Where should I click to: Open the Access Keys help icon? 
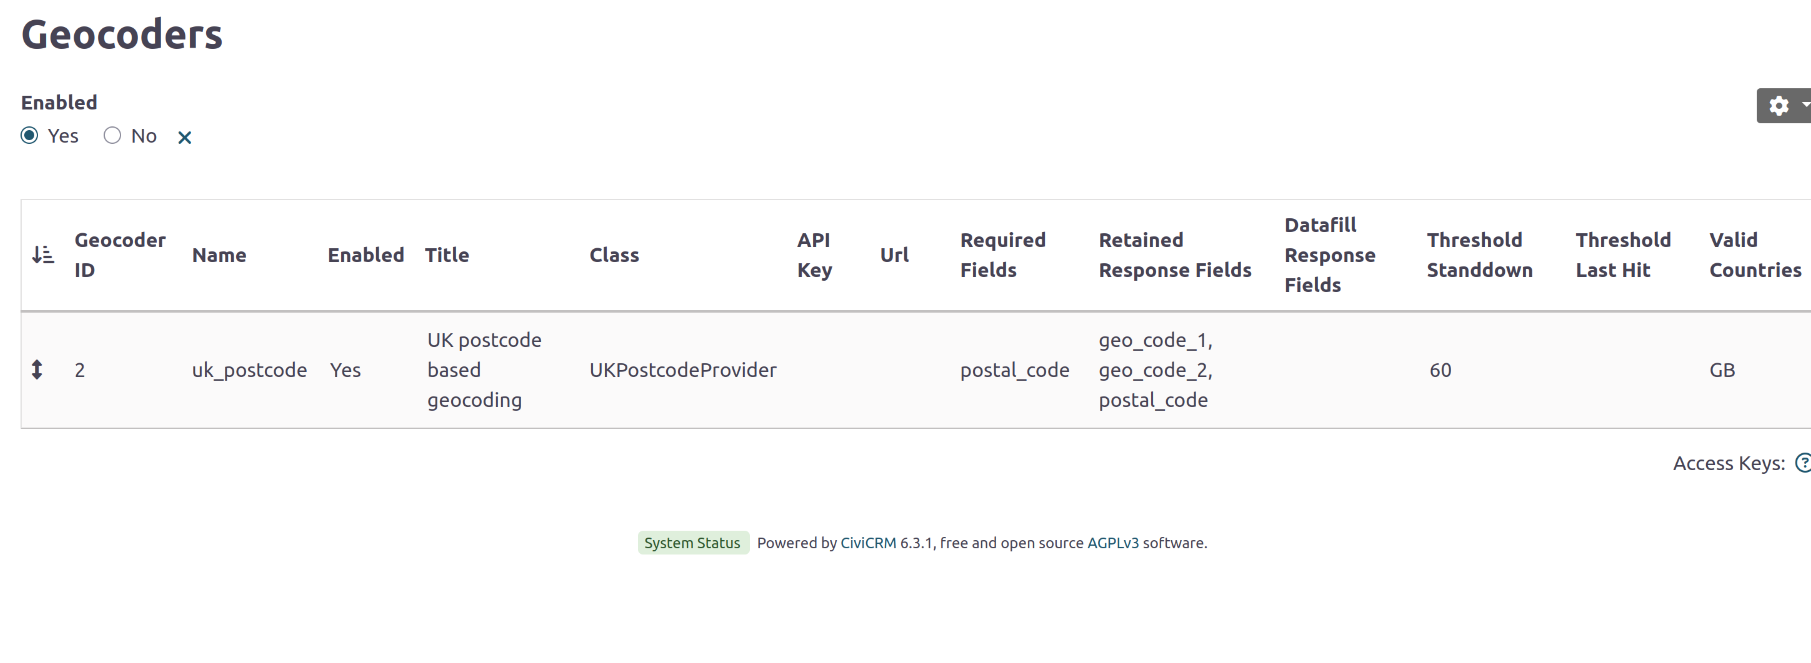tap(1802, 463)
